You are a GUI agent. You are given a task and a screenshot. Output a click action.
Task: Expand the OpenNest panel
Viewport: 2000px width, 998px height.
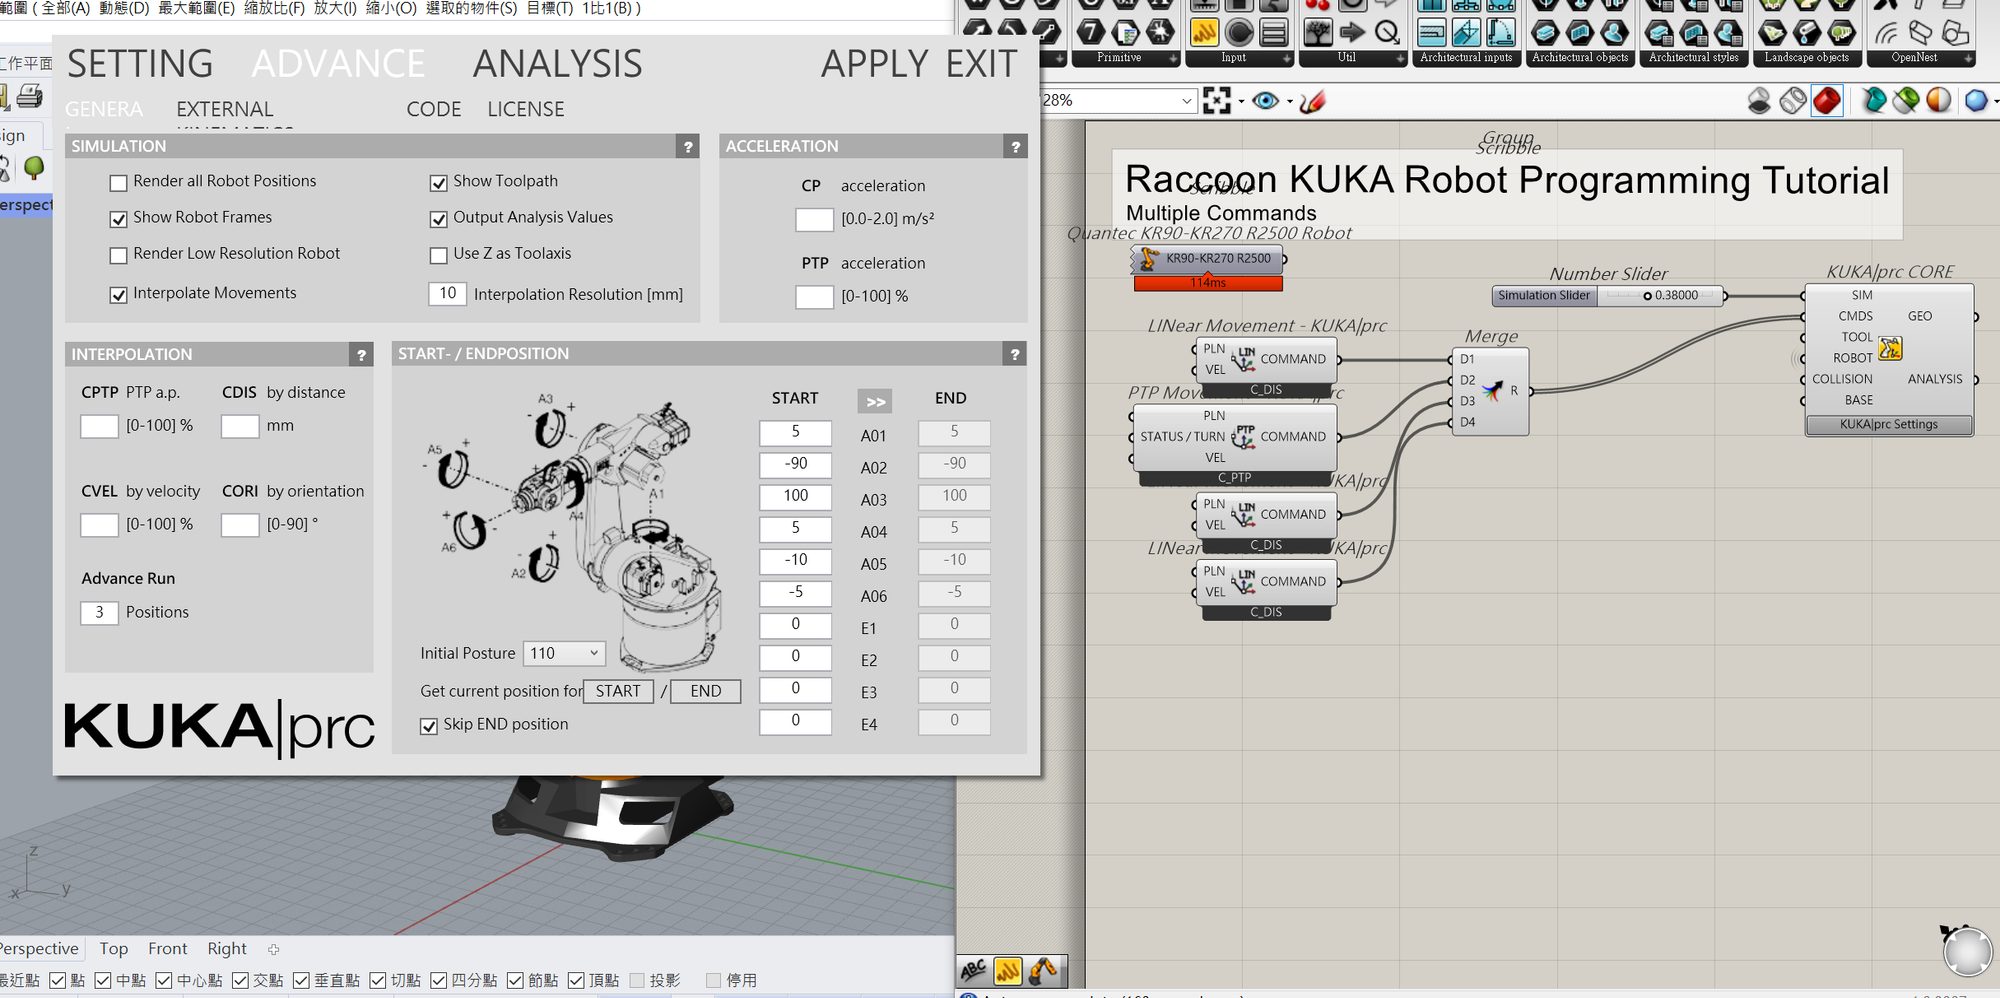pyautogui.click(x=1969, y=59)
